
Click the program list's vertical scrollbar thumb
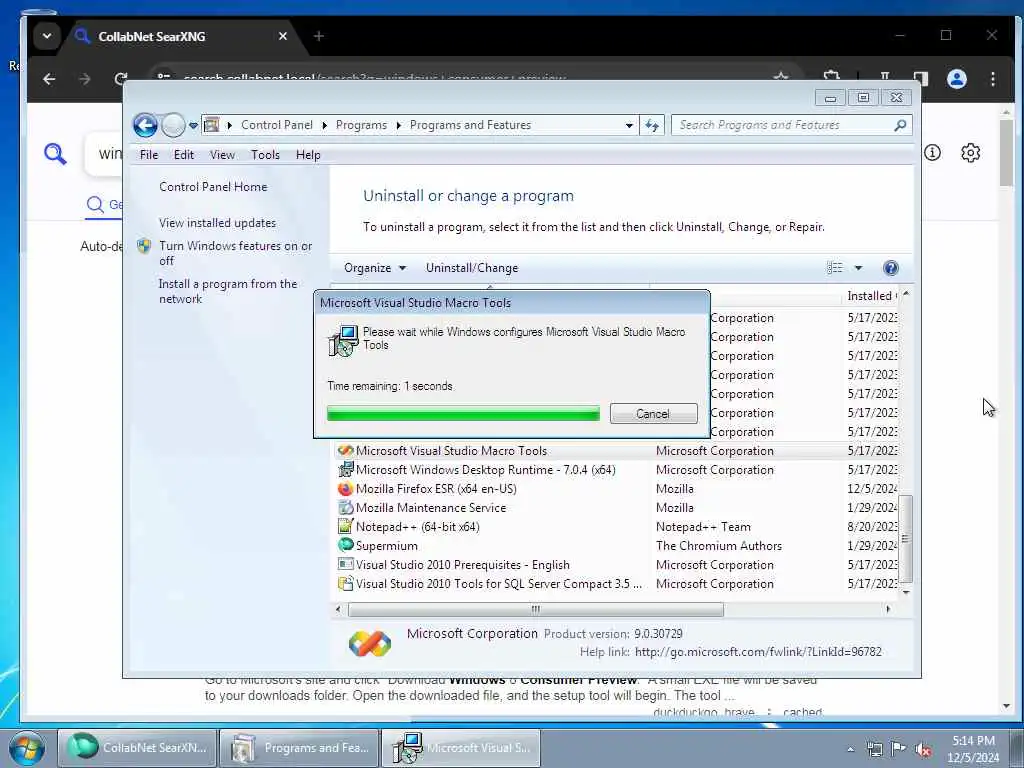(x=905, y=538)
